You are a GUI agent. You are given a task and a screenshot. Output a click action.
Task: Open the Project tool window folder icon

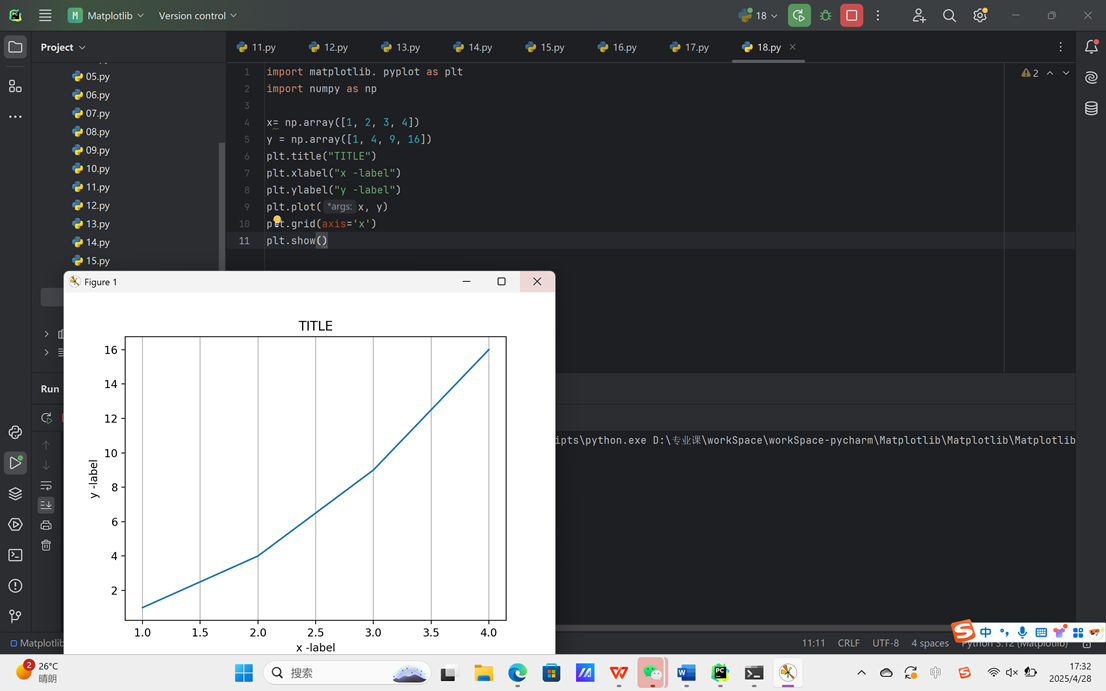pos(15,47)
